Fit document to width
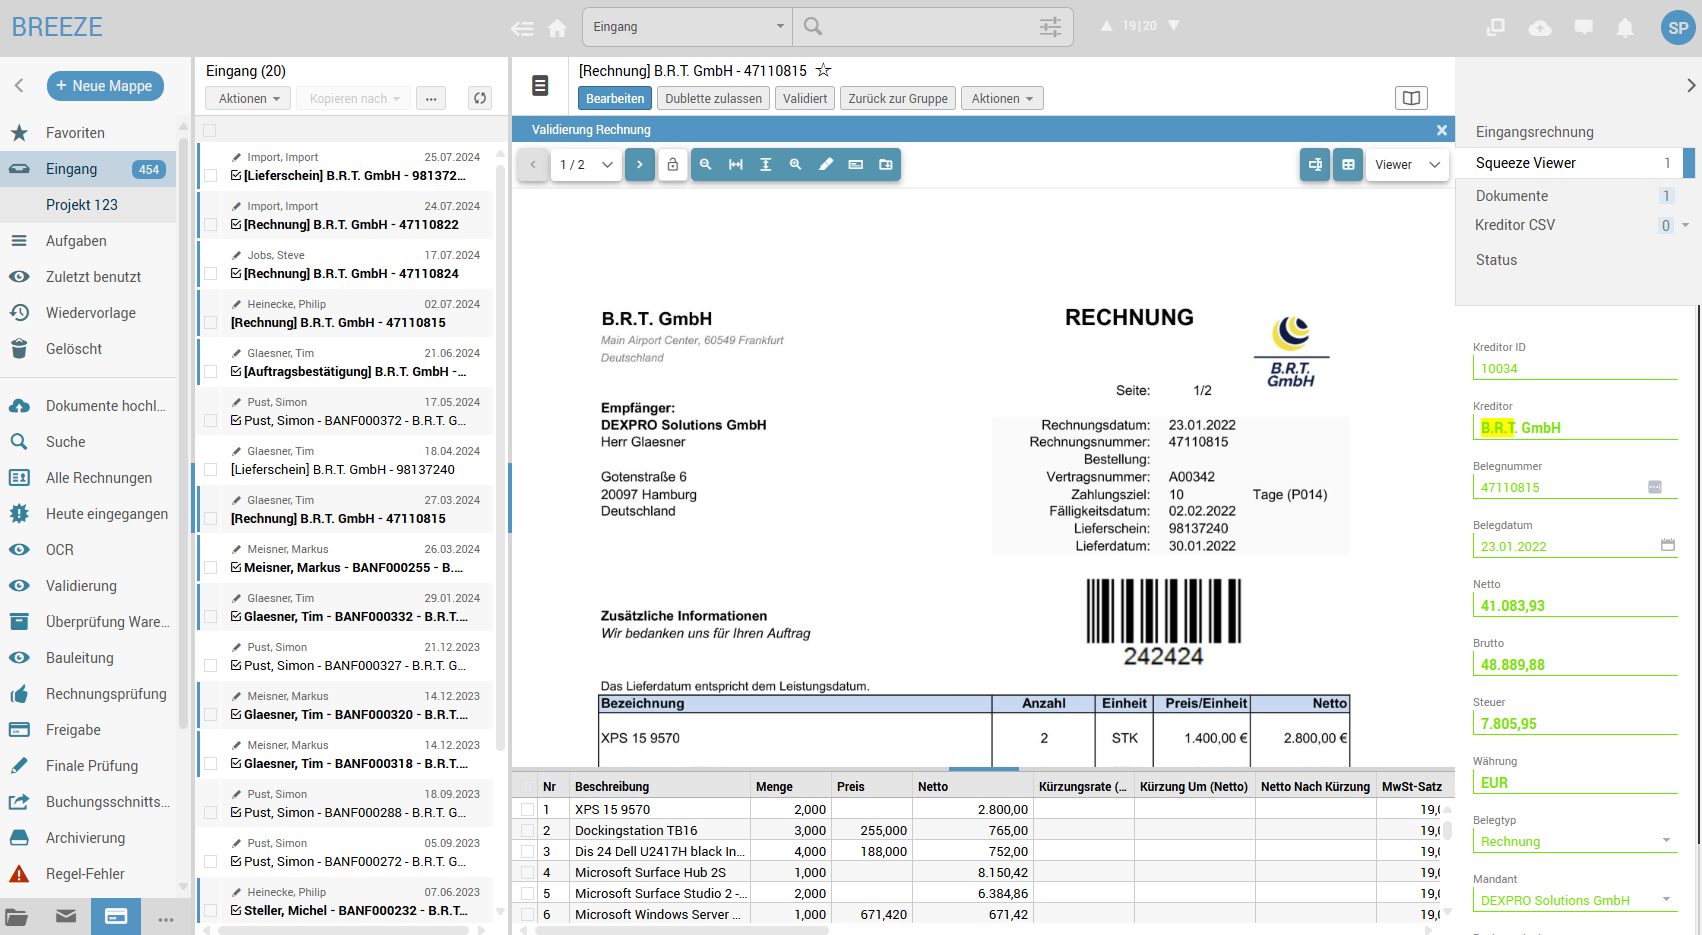Viewport: 1702px width, 935px height. [736, 165]
